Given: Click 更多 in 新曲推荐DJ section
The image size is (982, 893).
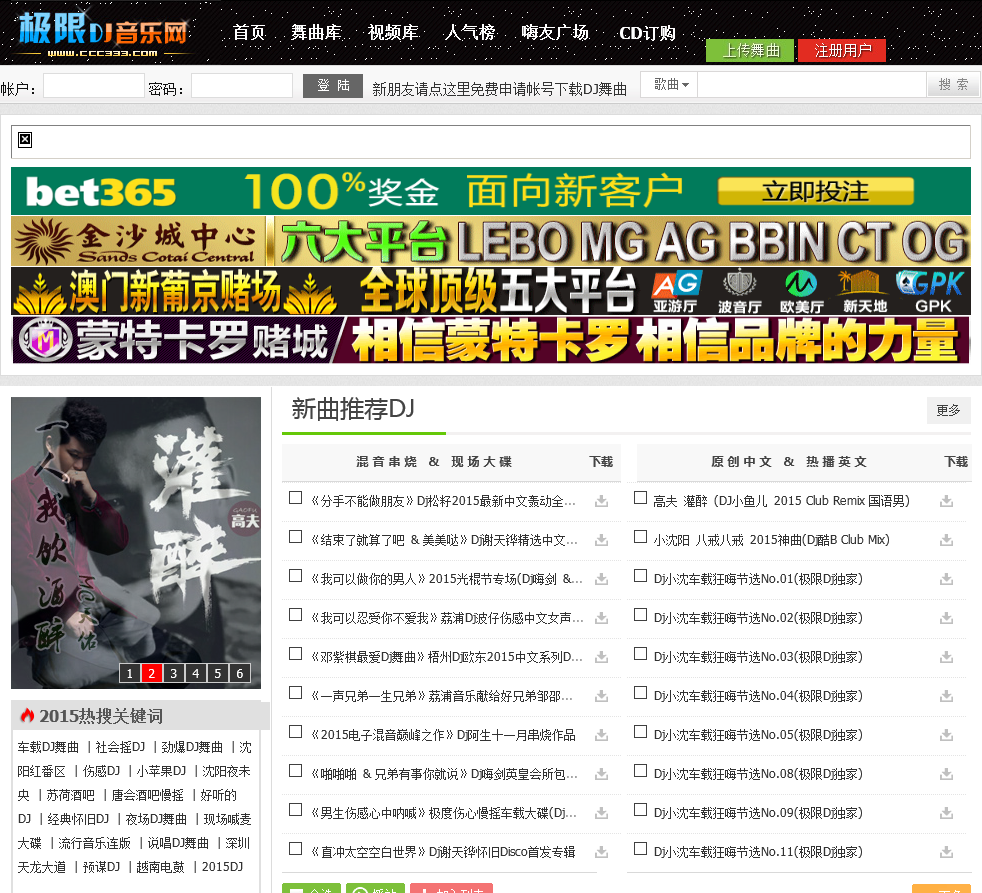Looking at the screenshot, I should (948, 410).
